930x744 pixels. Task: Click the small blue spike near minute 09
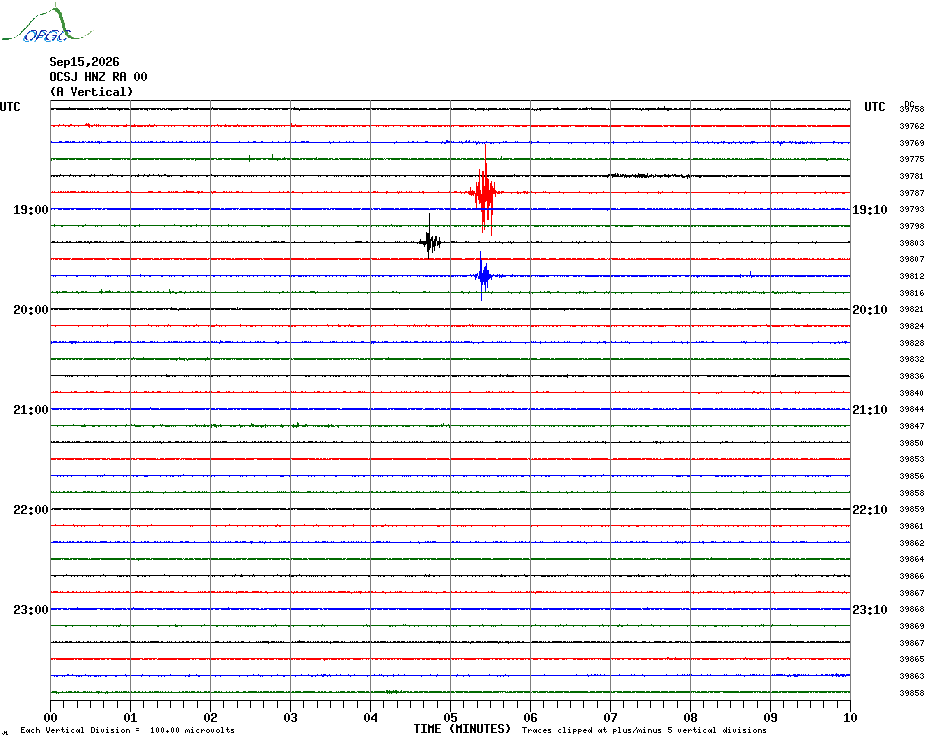751,274
